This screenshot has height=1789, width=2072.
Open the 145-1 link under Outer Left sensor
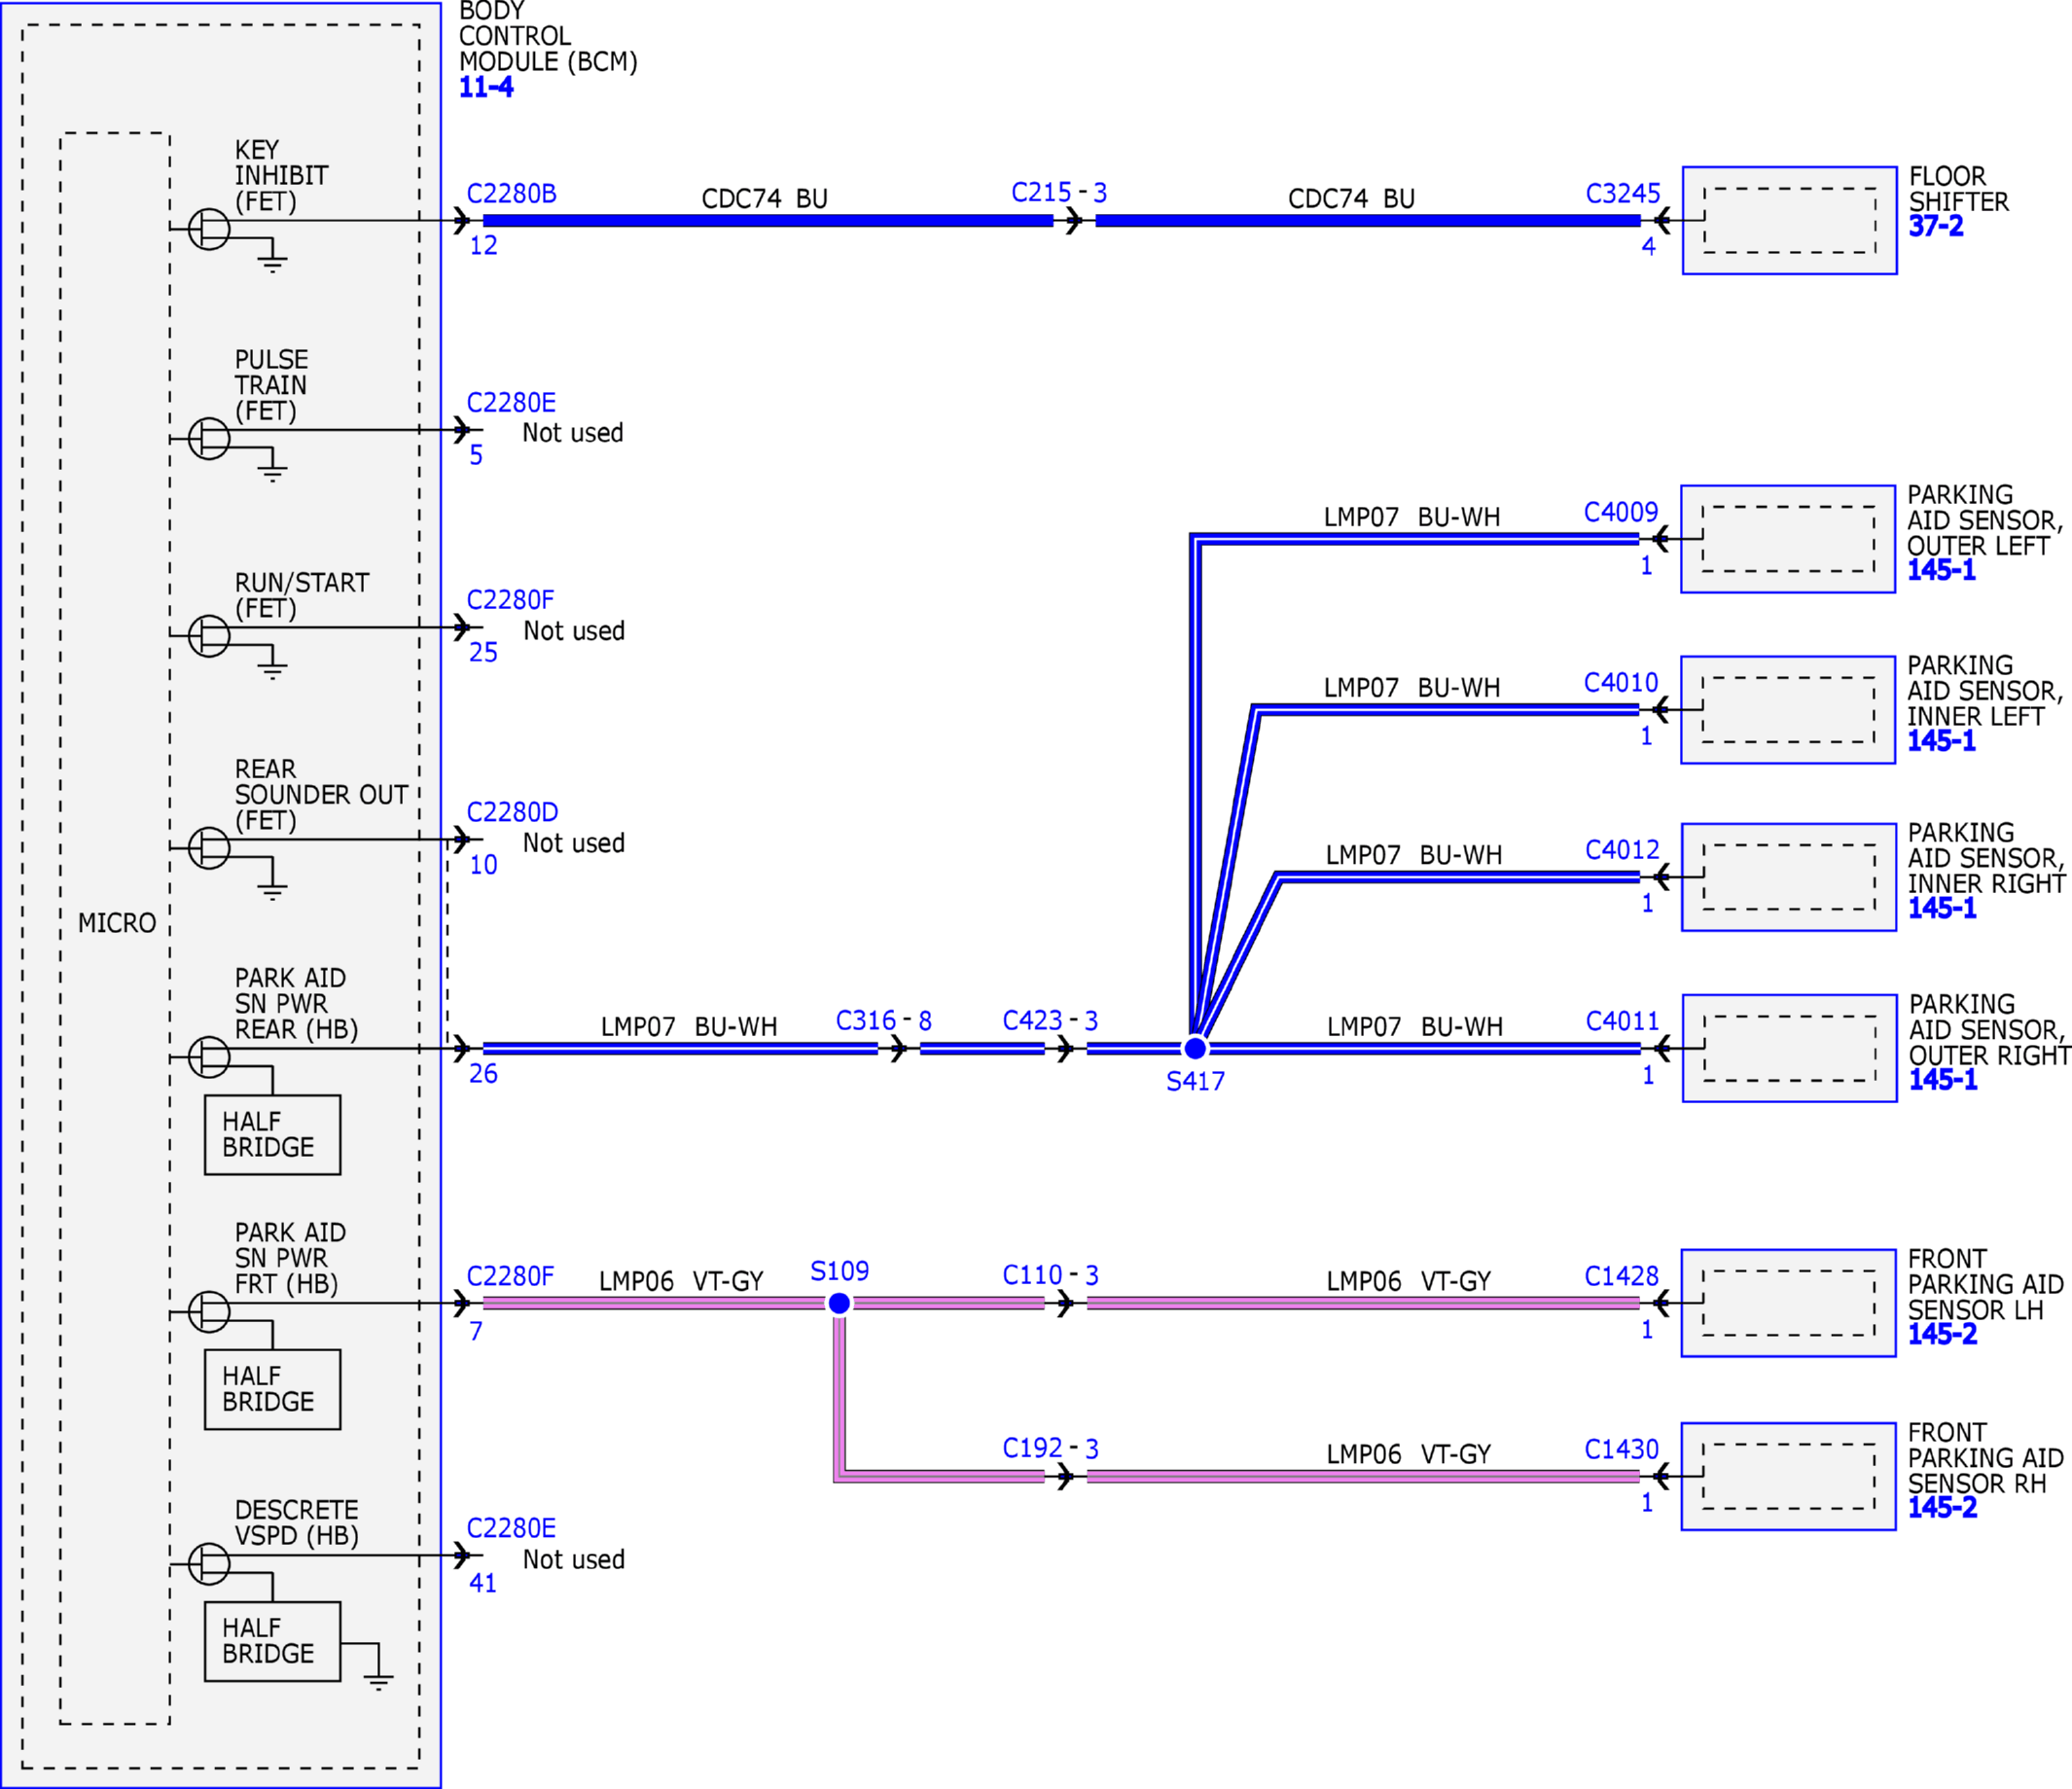point(1942,570)
